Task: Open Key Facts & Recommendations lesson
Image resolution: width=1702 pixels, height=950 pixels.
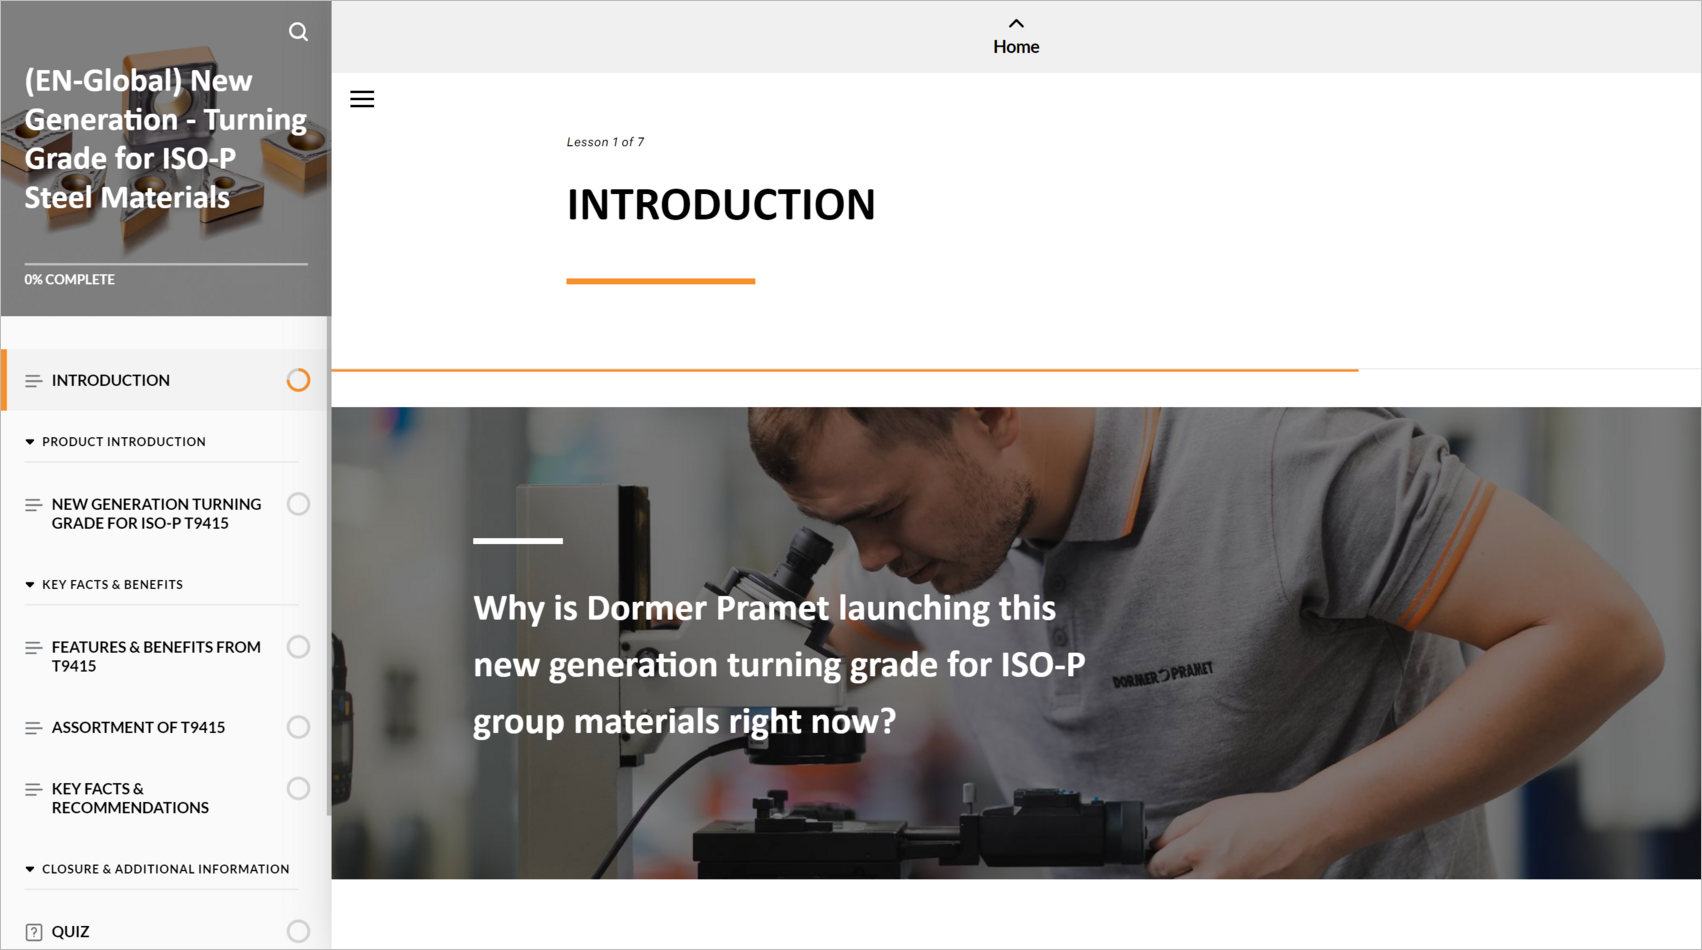Action: [x=130, y=798]
